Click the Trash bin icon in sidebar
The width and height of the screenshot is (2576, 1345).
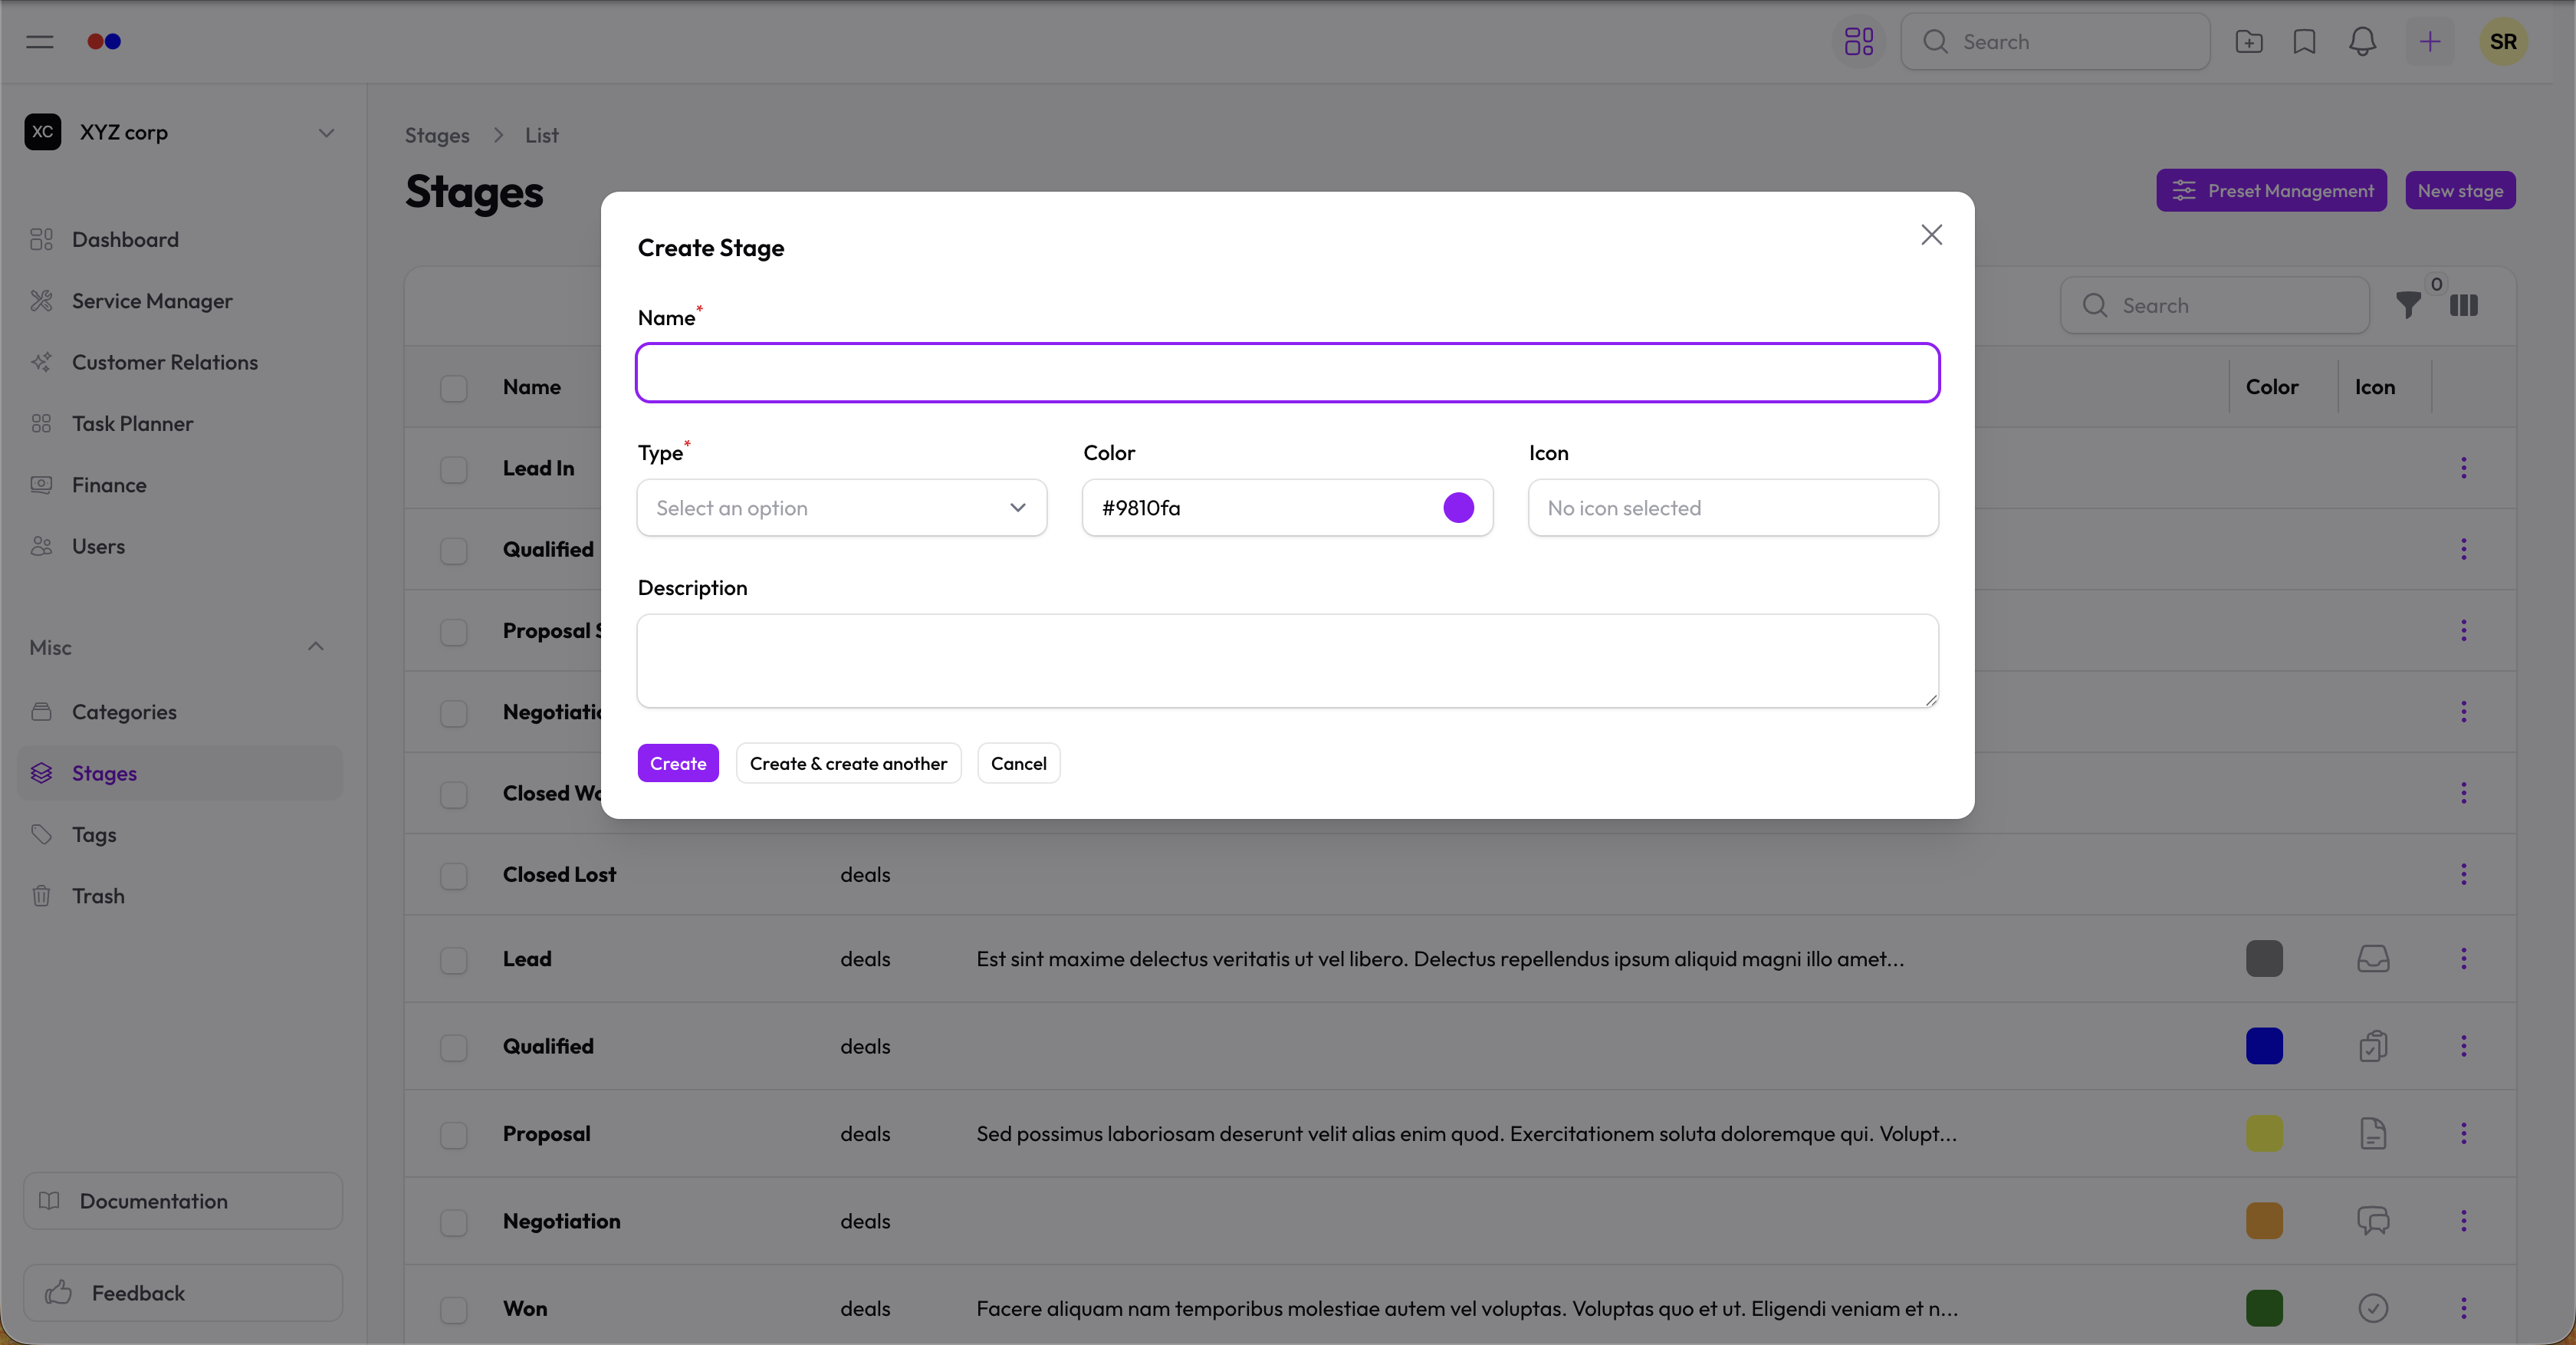(41, 895)
